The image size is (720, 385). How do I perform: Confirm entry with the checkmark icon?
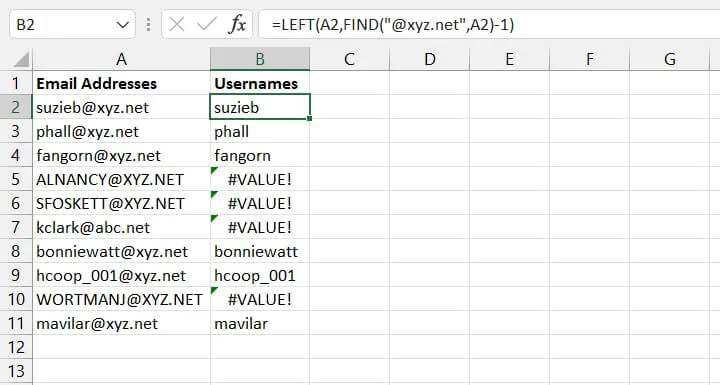pyautogui.click(x=206, y=24)
